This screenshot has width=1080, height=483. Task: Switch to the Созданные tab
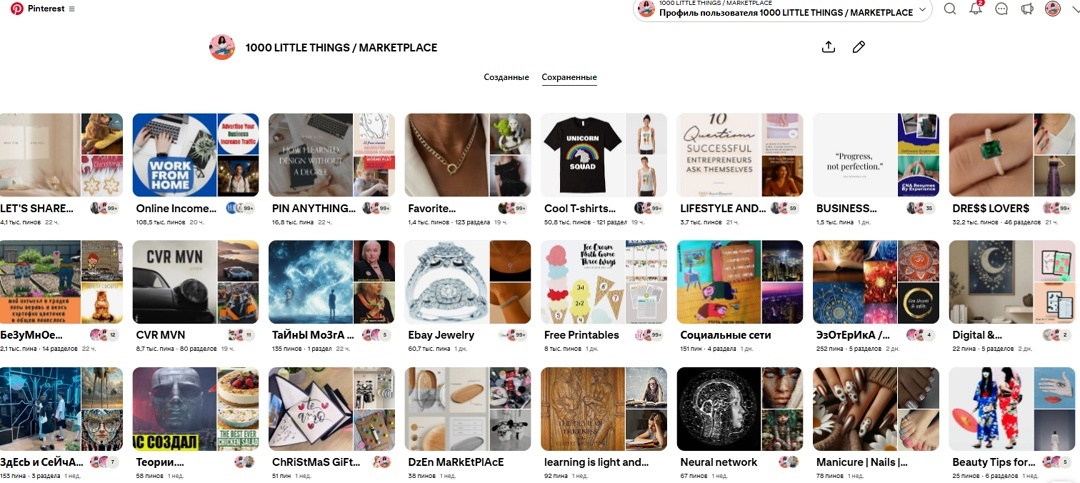[506, 77]
